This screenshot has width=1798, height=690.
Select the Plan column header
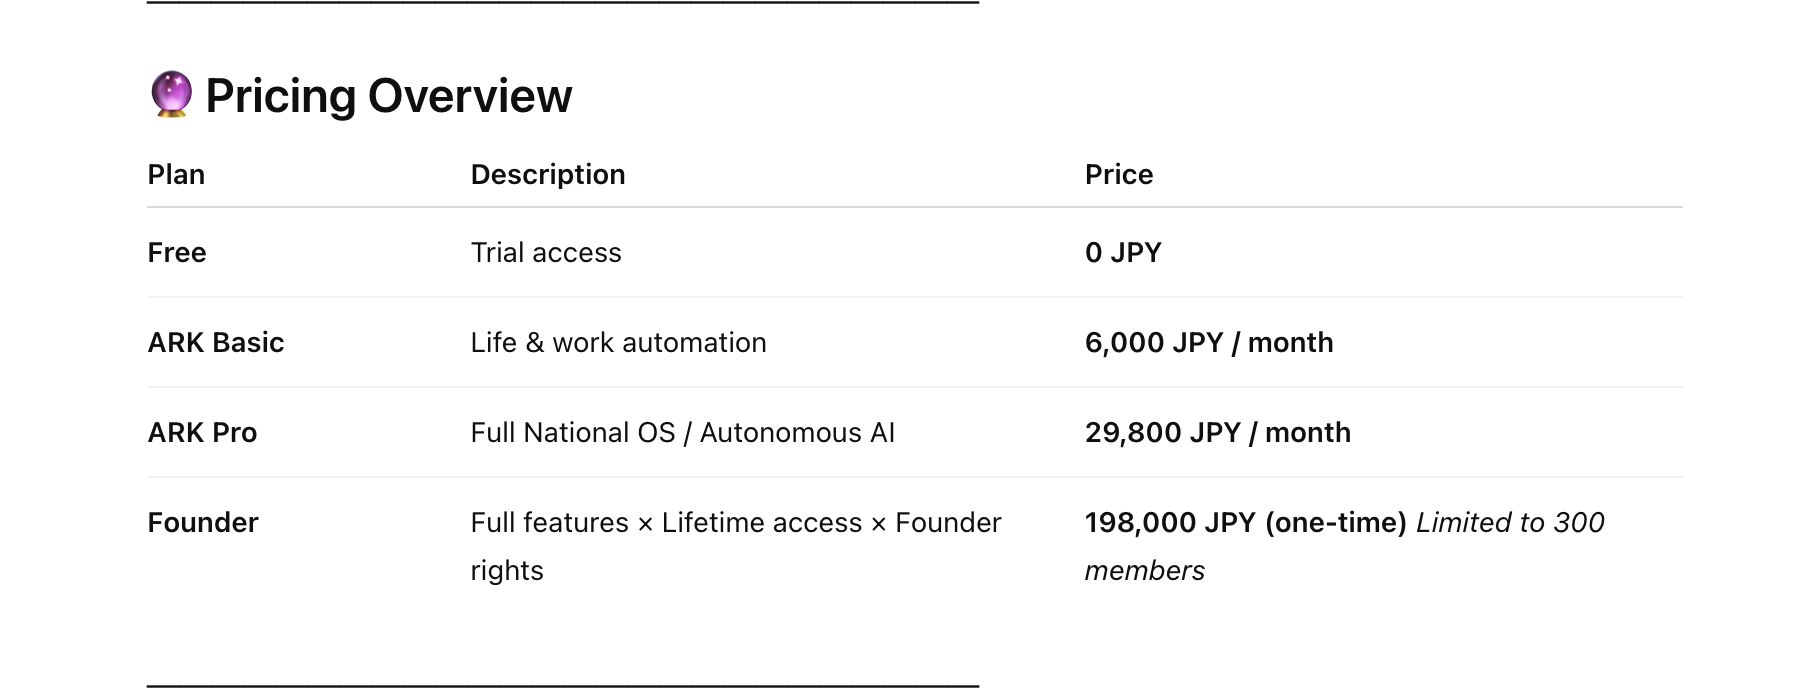click(176, 174)
